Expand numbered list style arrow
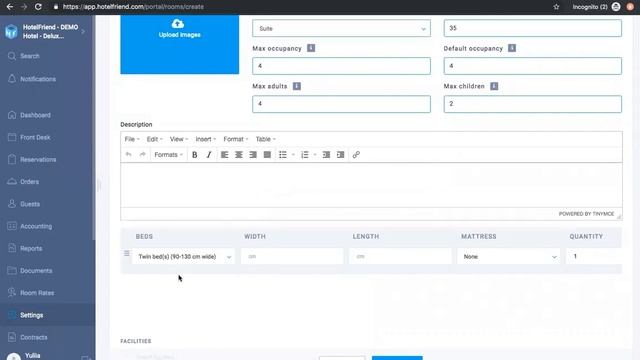 [x=315, y=155]
